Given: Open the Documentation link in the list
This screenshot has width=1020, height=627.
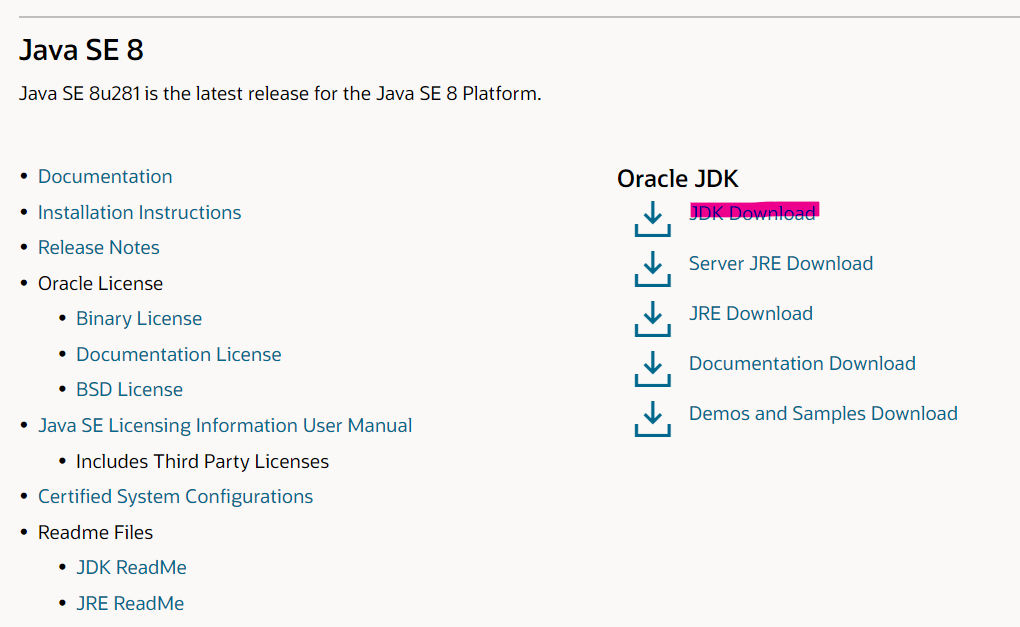Looking at the screenshot, I should click(105, 176).
